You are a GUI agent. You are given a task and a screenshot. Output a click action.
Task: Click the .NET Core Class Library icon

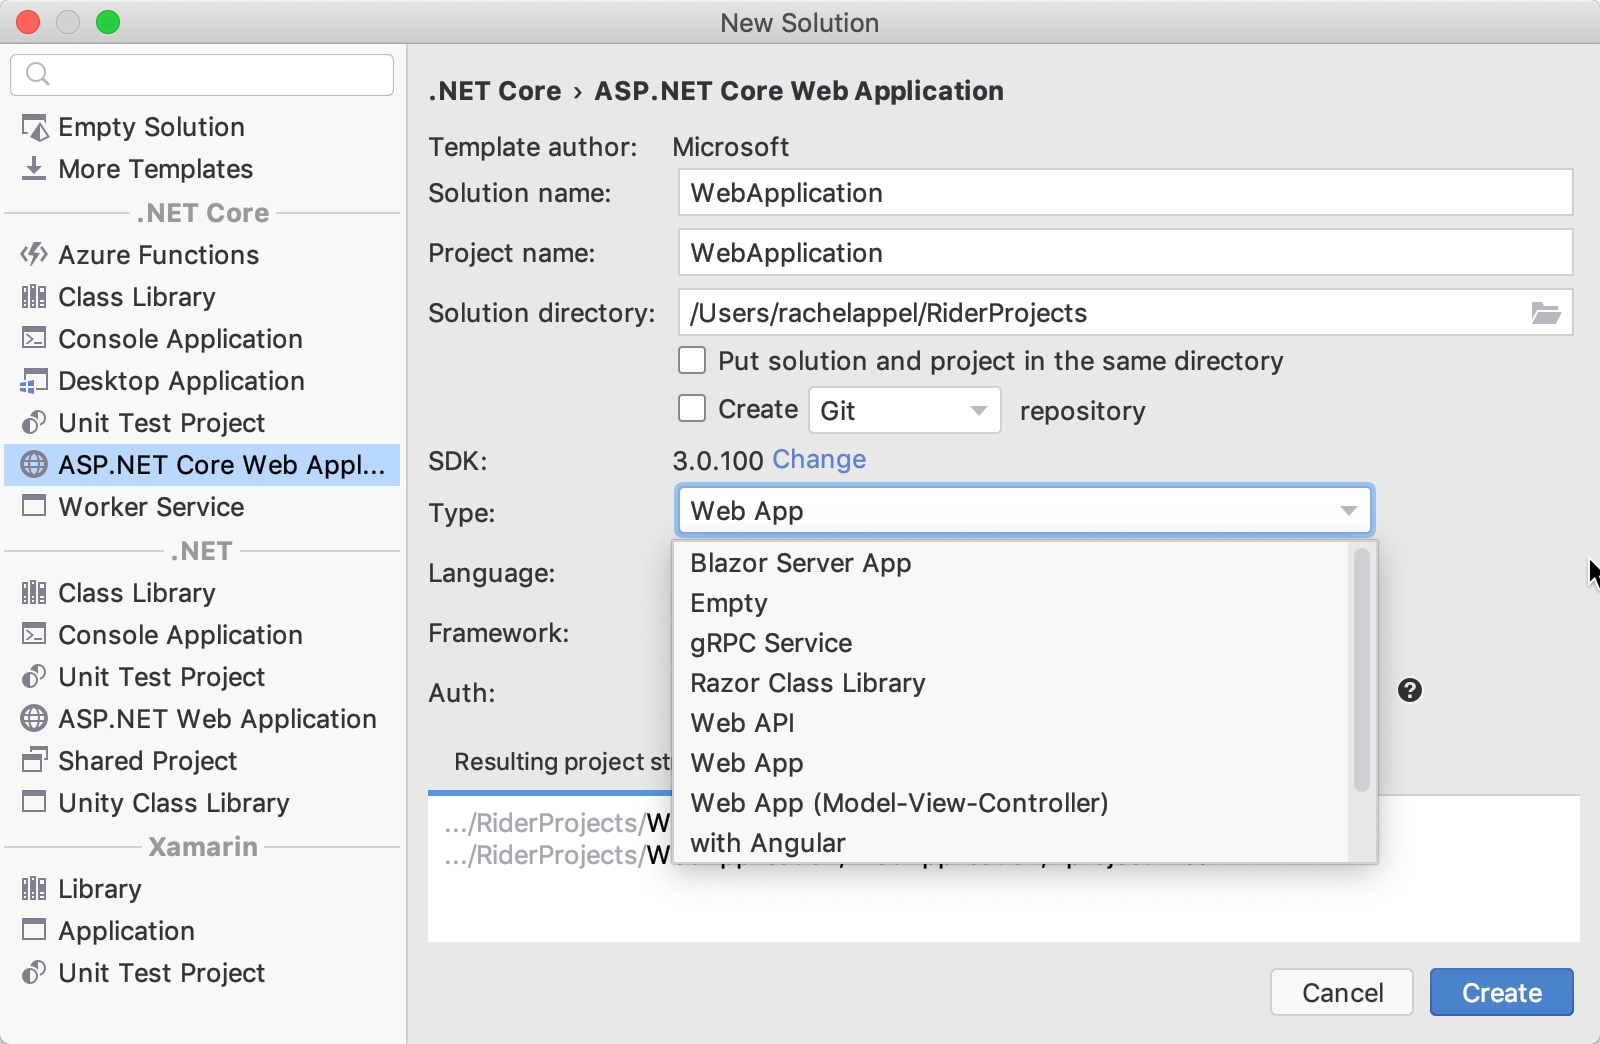pyautogui.click(x=34, y=296)
